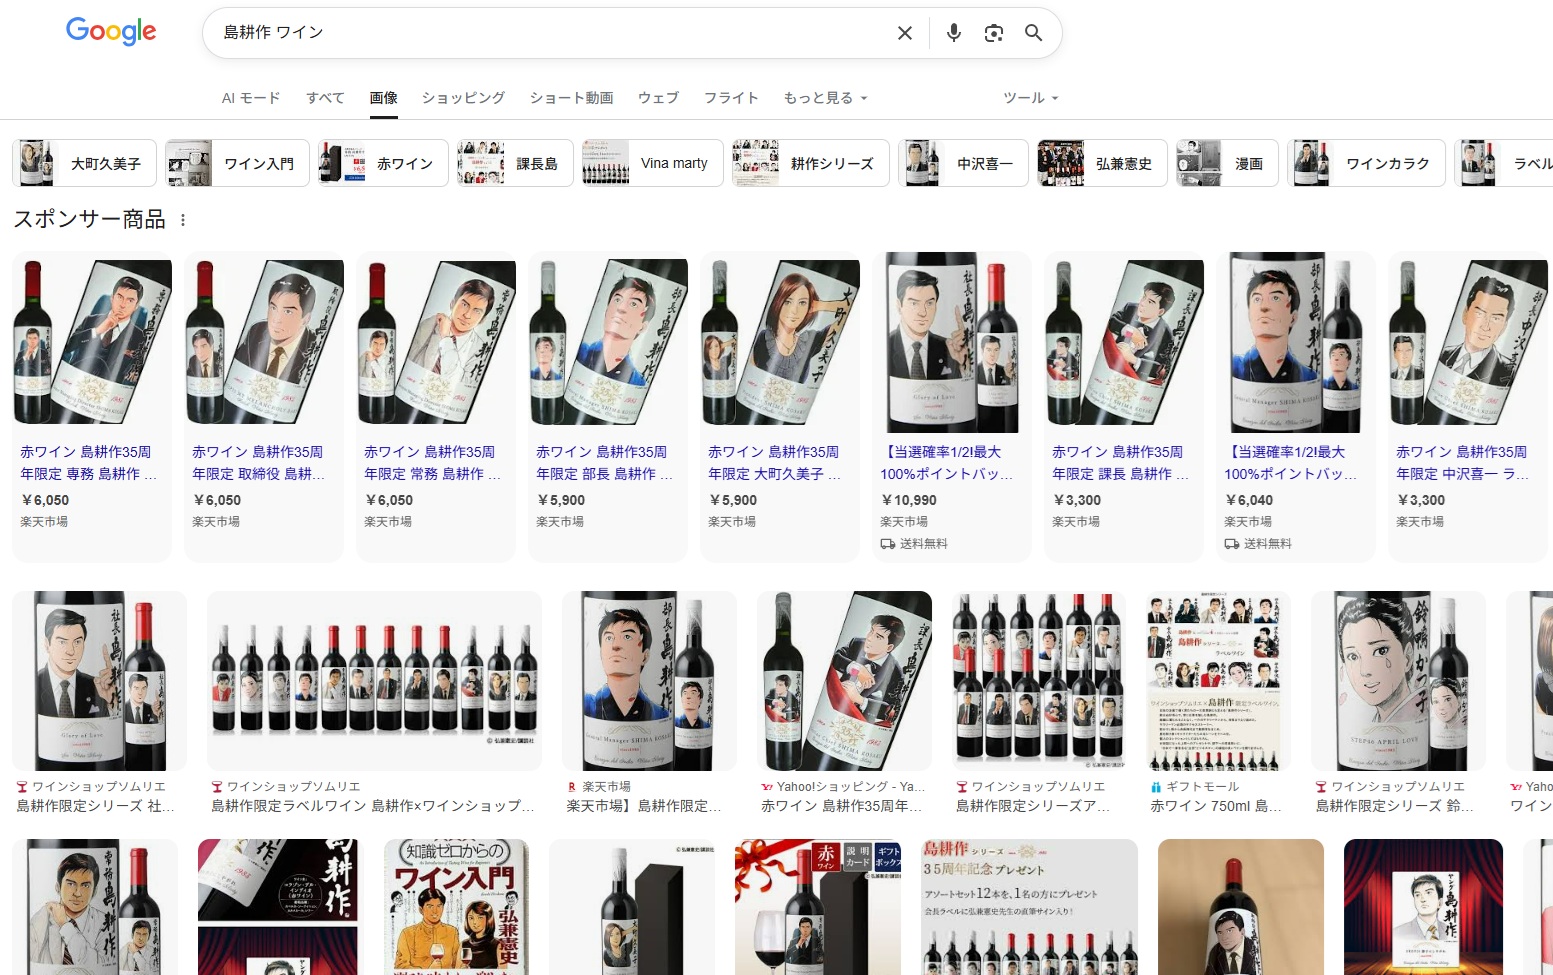The image size is (1553, 975).
Task: Expand the もっと見る dropdown
Action: click(x=825, y=98)
